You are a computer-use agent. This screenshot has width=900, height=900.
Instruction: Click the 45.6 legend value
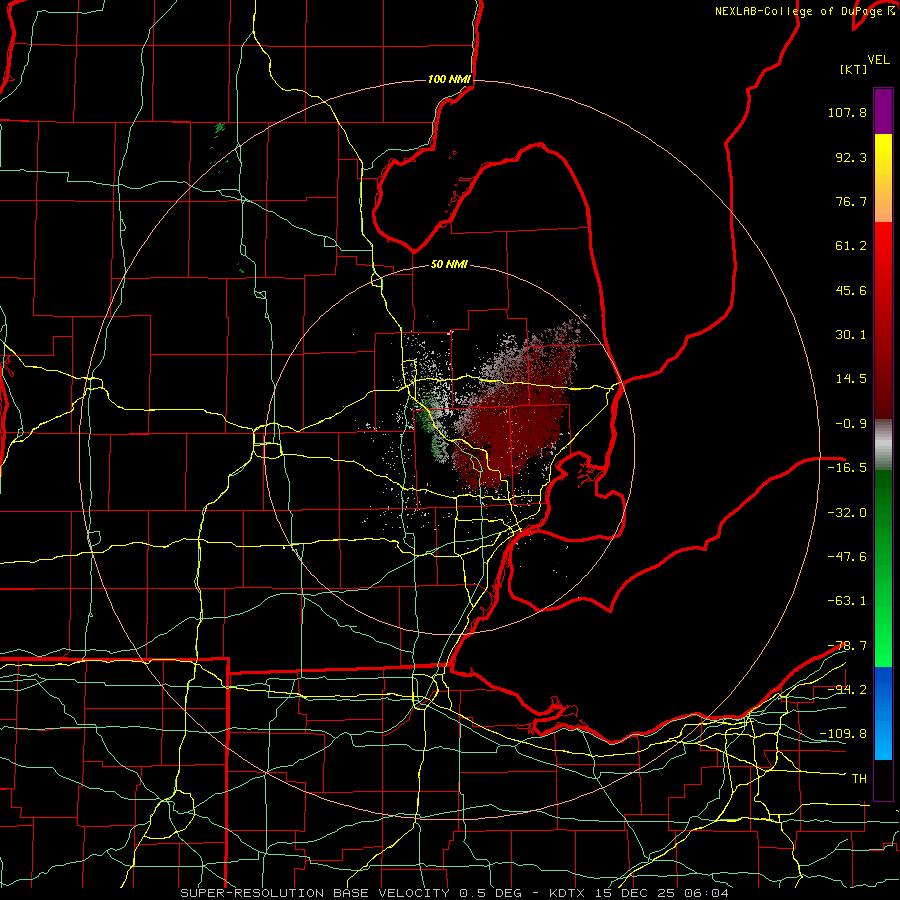tap(851, 290)
